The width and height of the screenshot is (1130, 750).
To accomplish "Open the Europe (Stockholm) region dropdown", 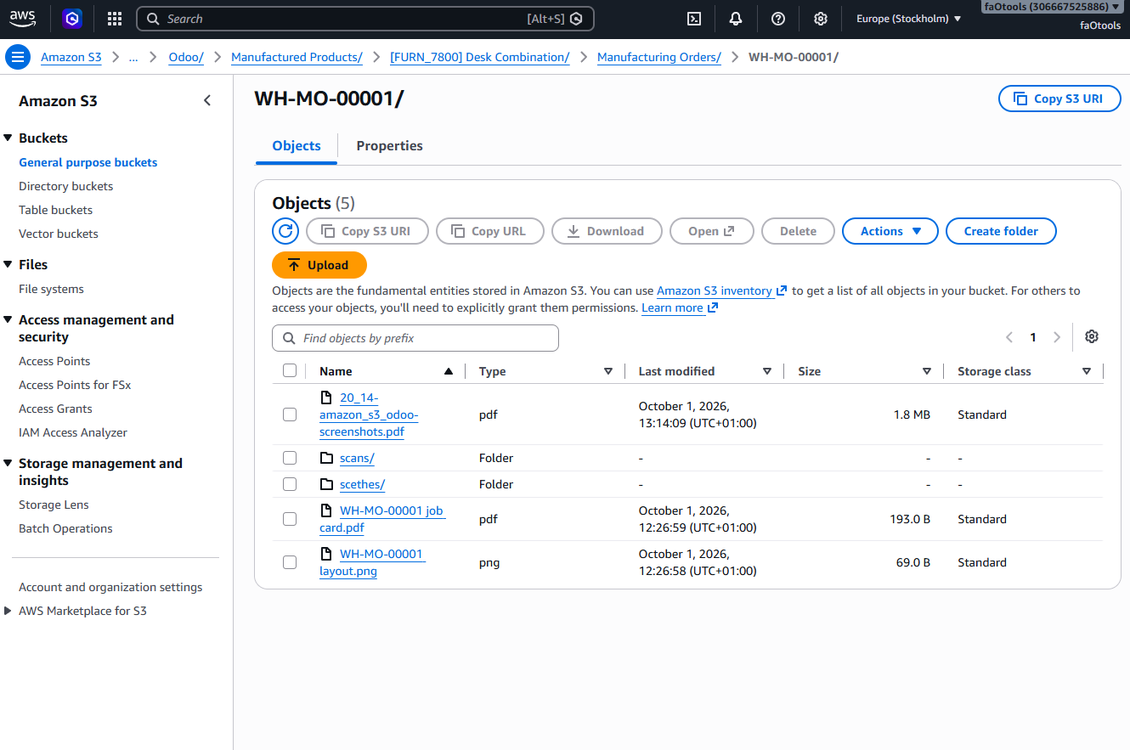I will coord(909,19).
